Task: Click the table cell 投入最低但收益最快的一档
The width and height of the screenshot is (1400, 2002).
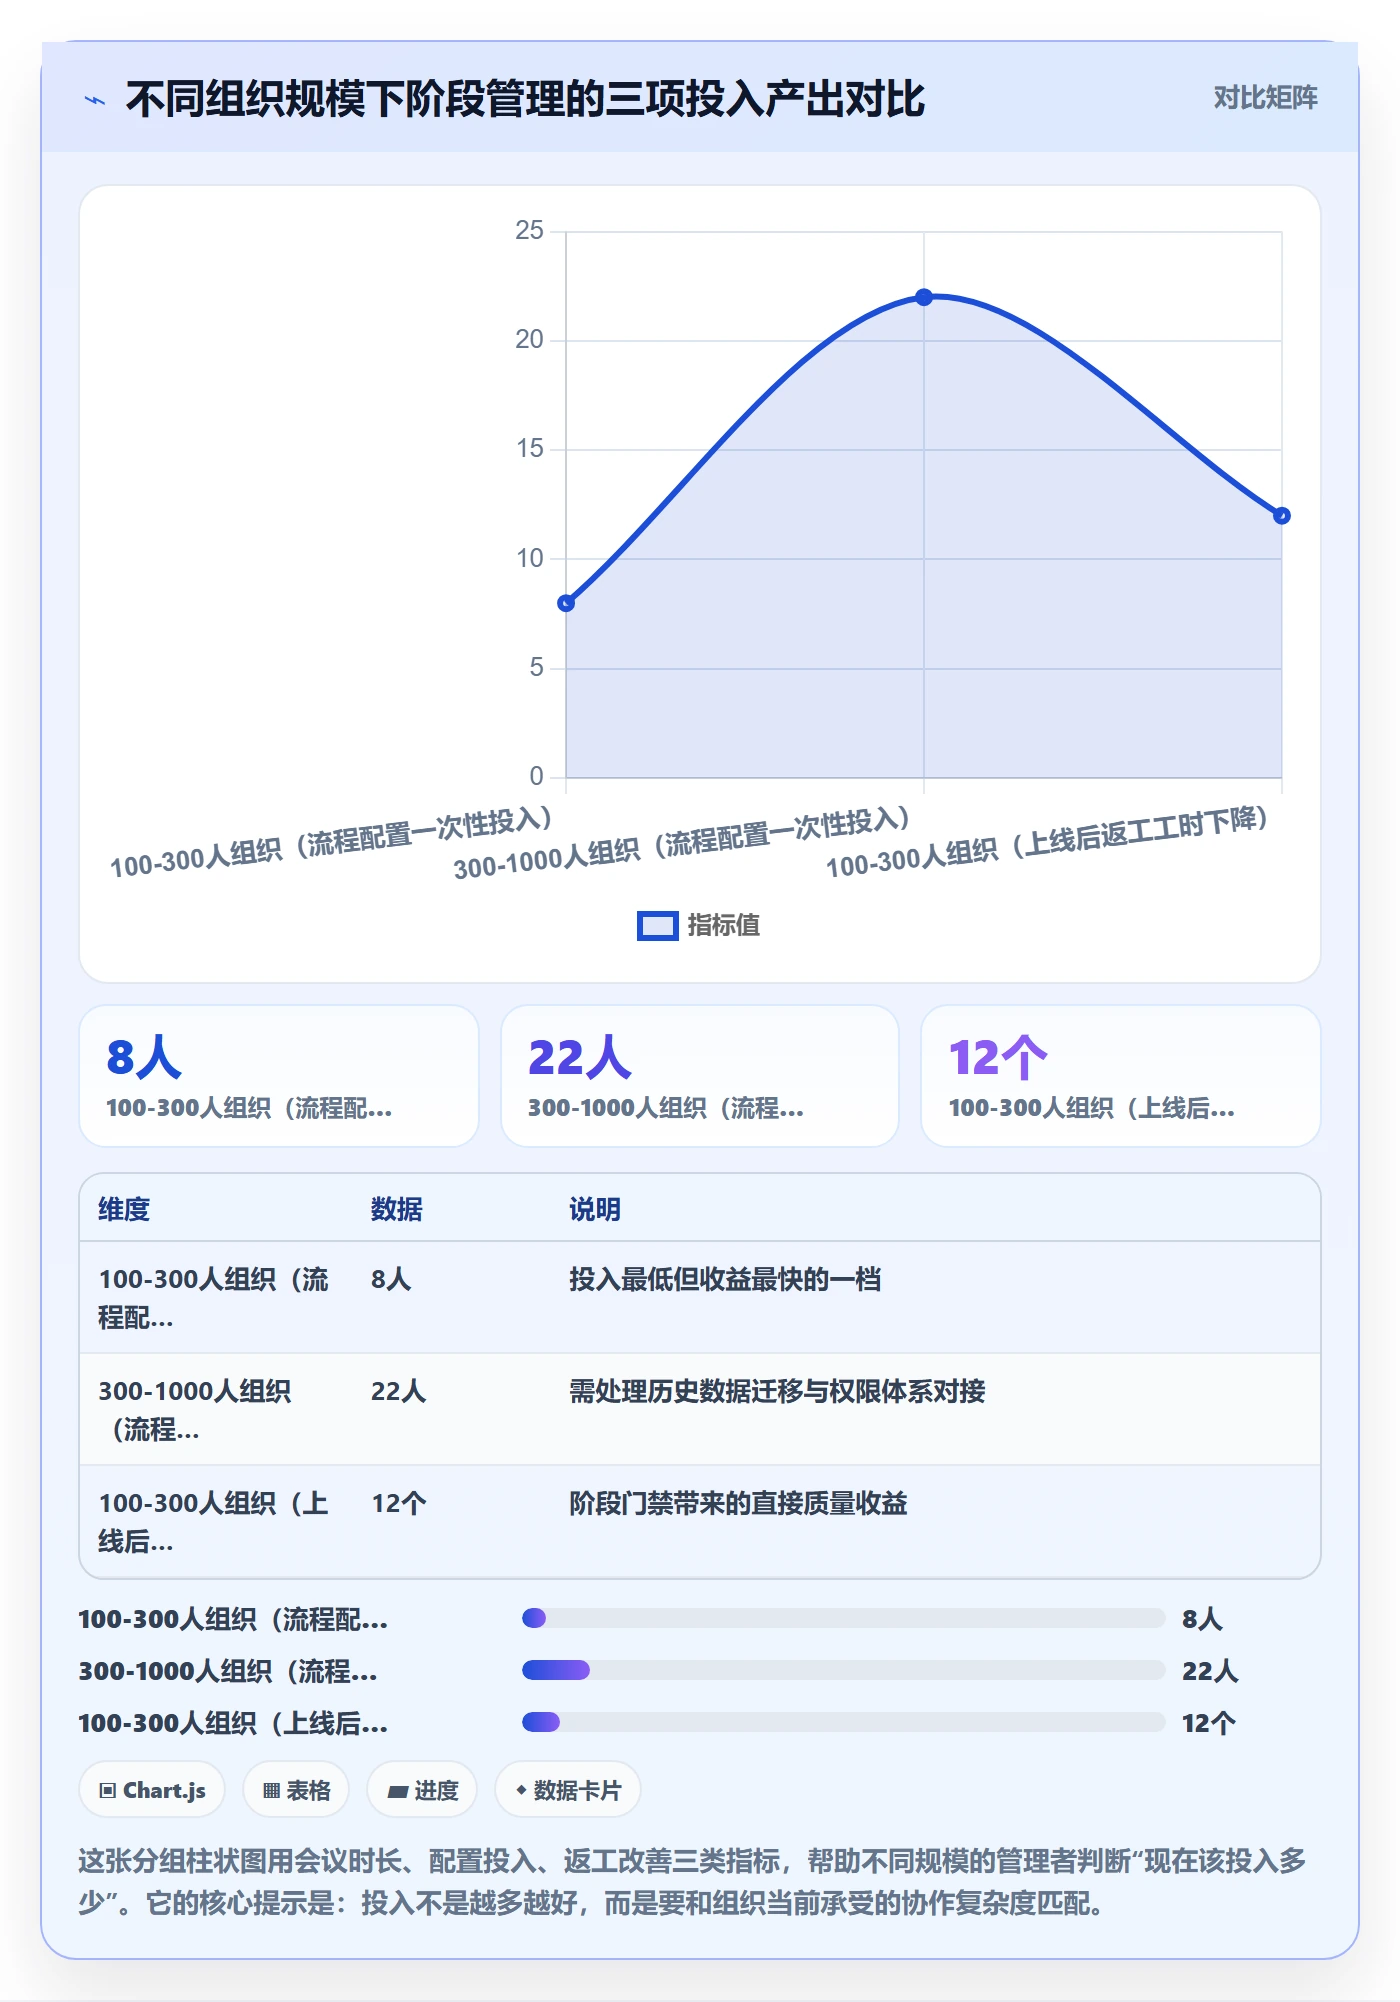Action: pyautogui.click(x=725, y=1279)
